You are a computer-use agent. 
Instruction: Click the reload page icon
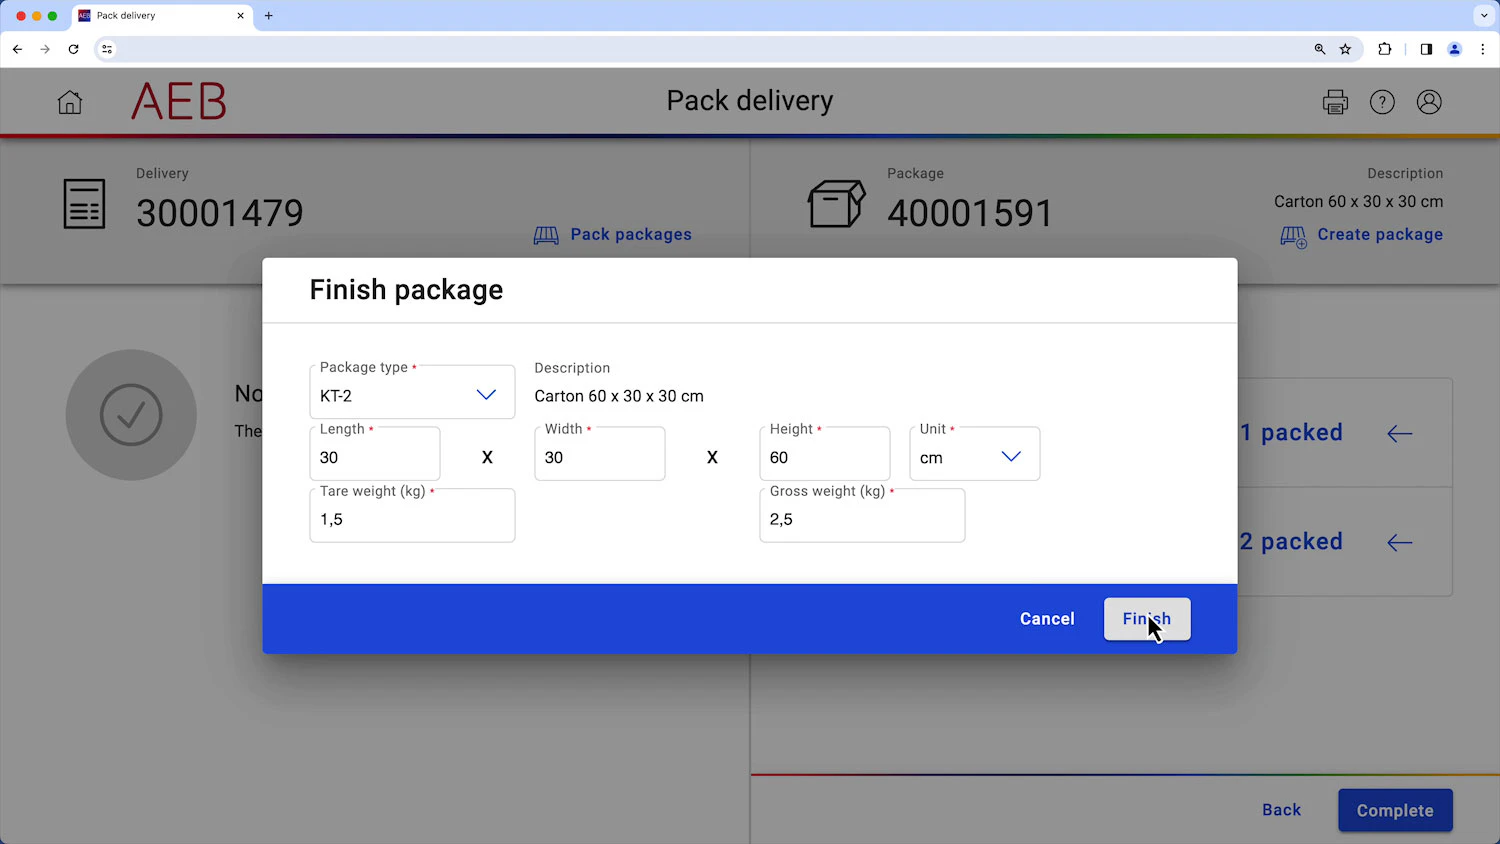tap(73, 48)
